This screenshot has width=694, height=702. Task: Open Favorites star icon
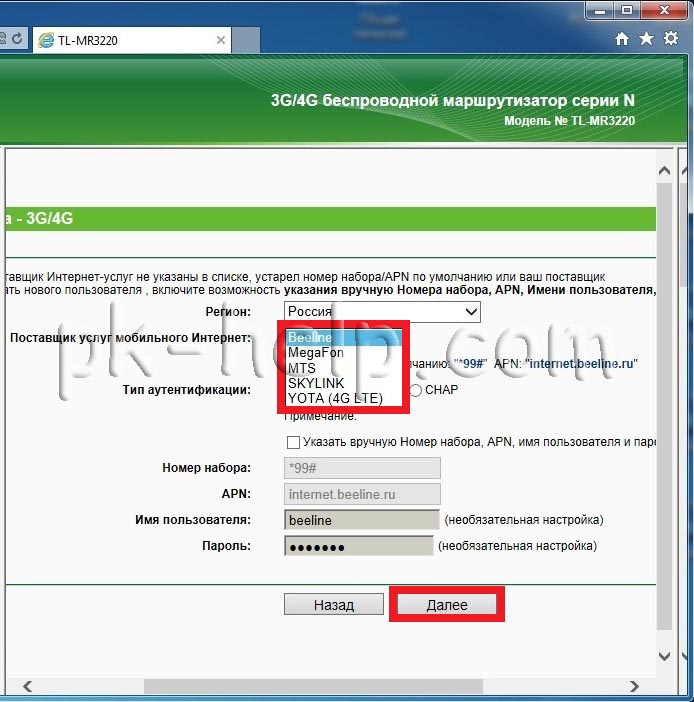(x=646, y=39)
